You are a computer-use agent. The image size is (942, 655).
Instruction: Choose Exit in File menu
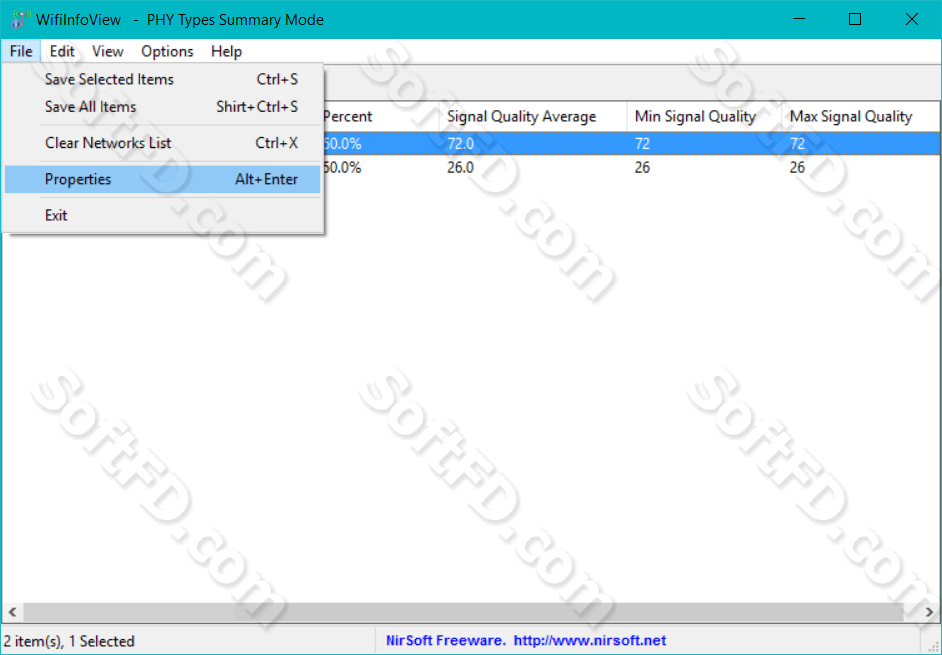coord(162,215)
